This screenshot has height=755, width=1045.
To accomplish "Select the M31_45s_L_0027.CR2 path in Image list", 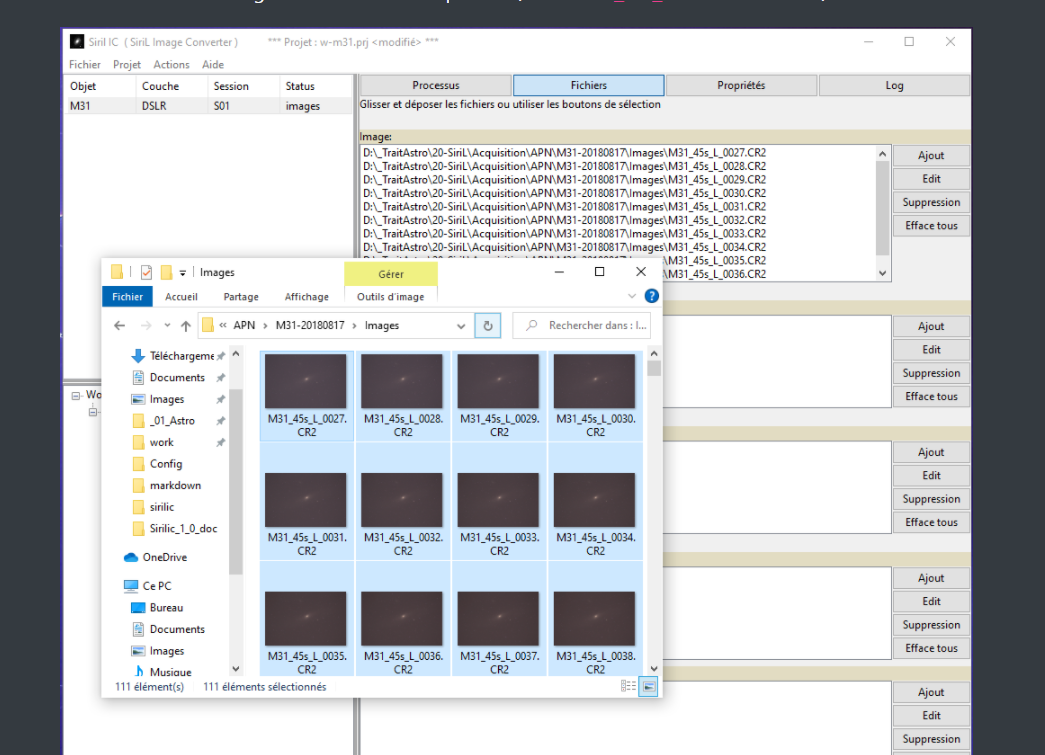I will (x=564, y=153).
